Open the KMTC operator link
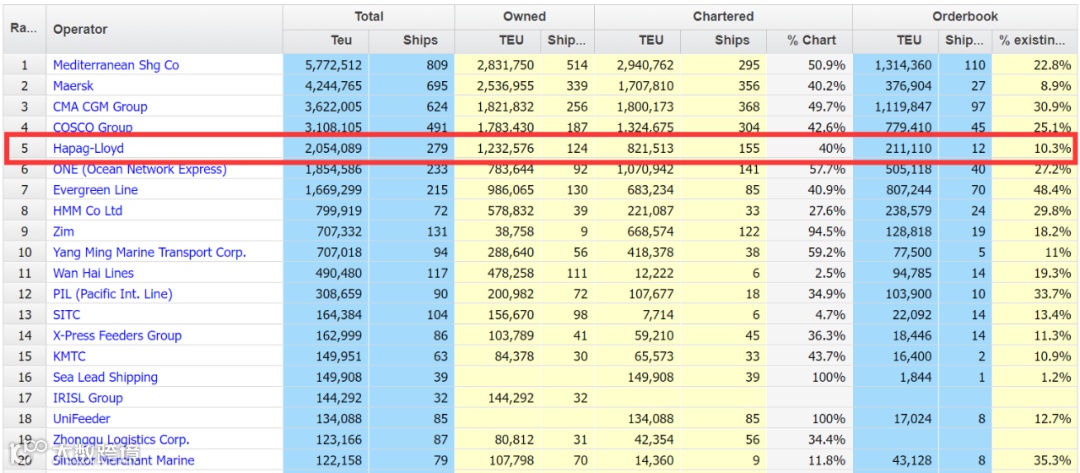The height and width of the screenshot is (473, 1080). tap(70, 357)
